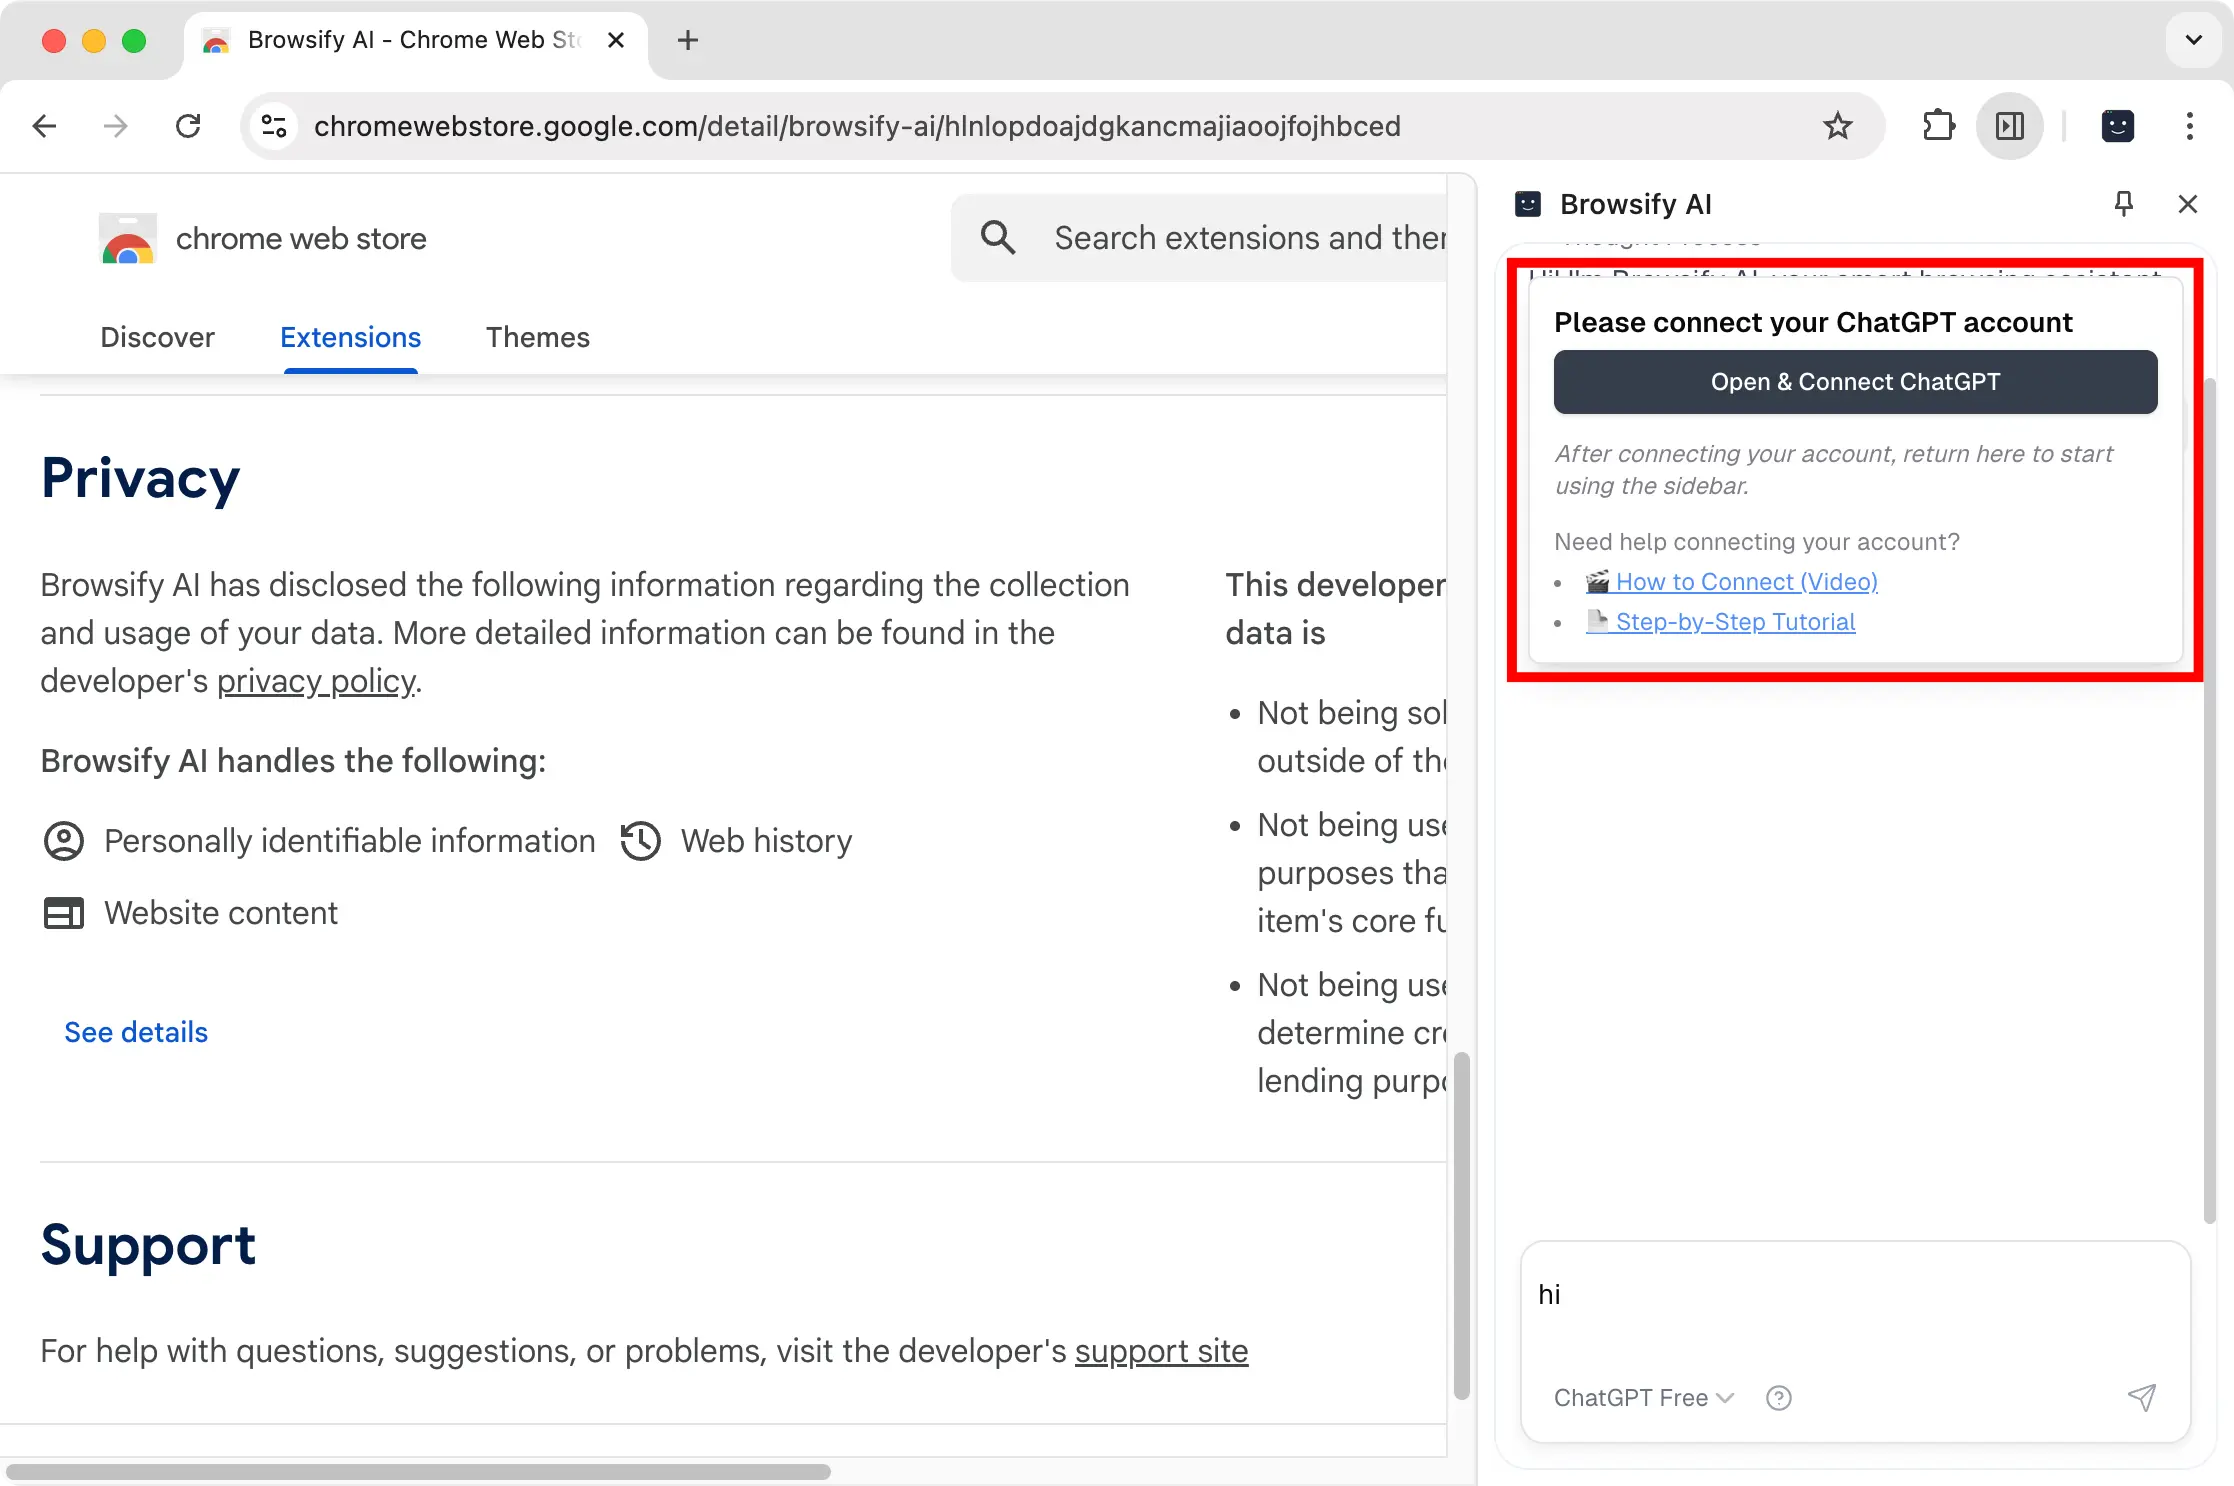
Task: Pin the Browsify AI side panel
Action: click(x=2123, y=204)
